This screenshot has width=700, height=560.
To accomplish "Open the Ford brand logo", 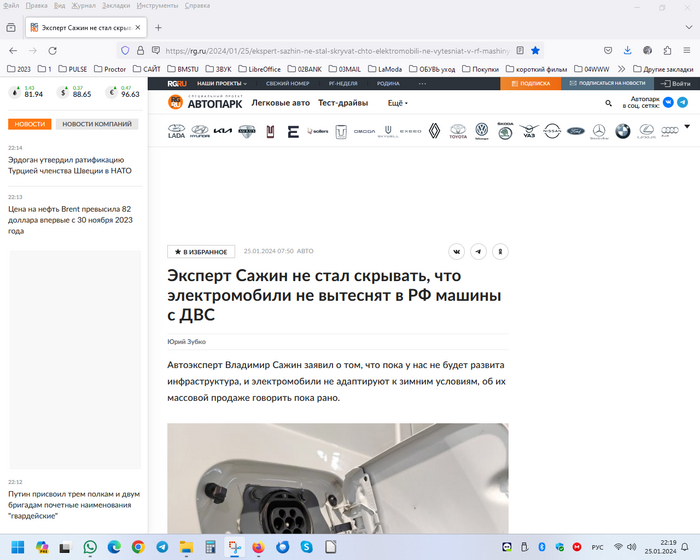I will point(575,131).
